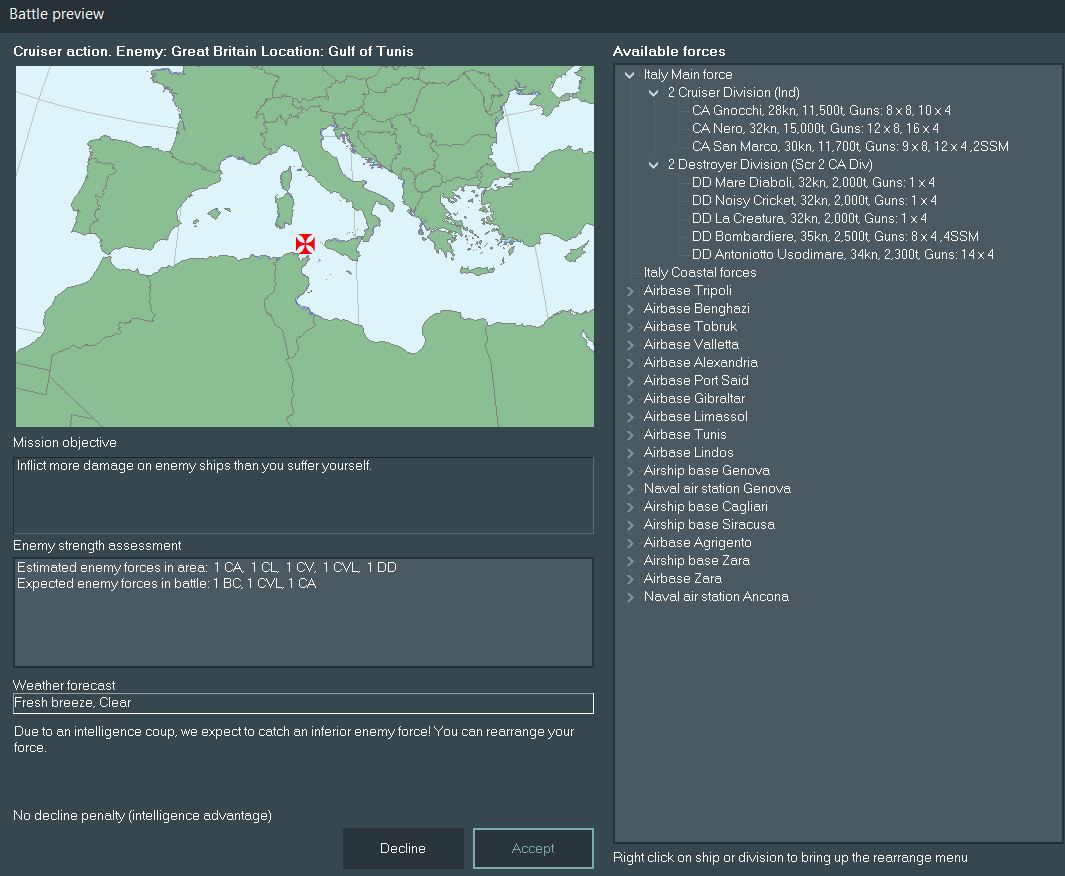Expand Naval air station Ancona chevron

(630, 597)
